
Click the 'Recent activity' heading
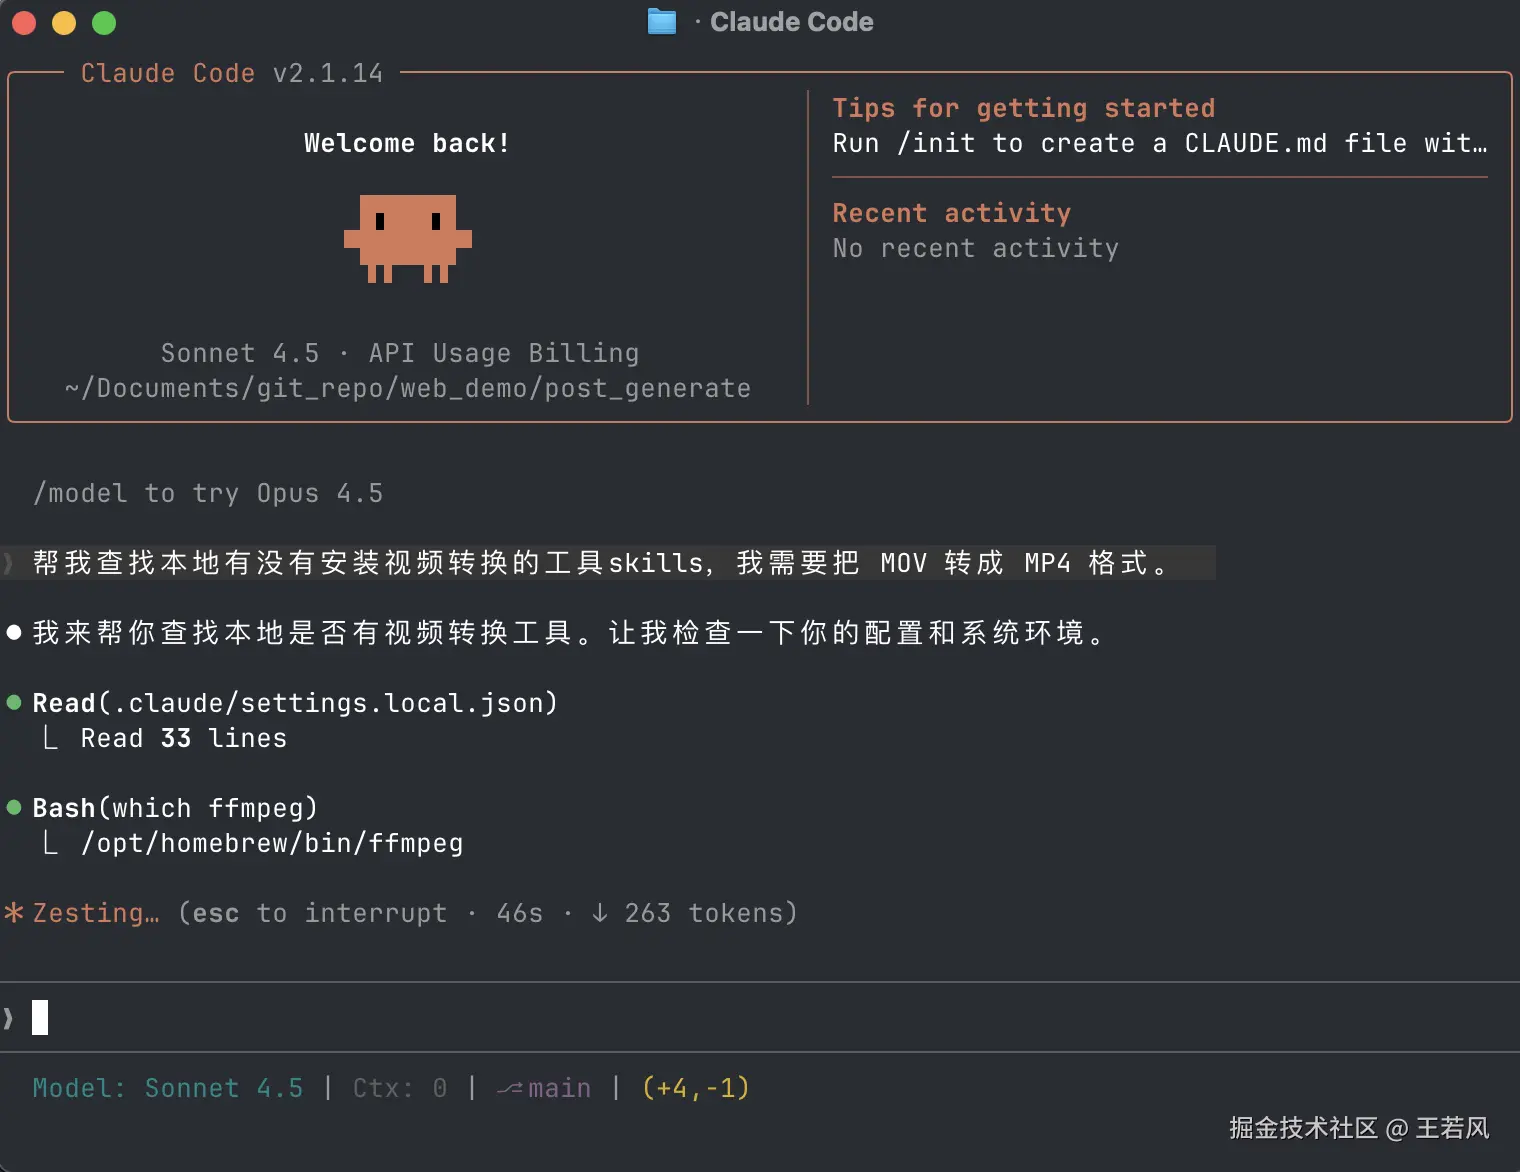952,213
